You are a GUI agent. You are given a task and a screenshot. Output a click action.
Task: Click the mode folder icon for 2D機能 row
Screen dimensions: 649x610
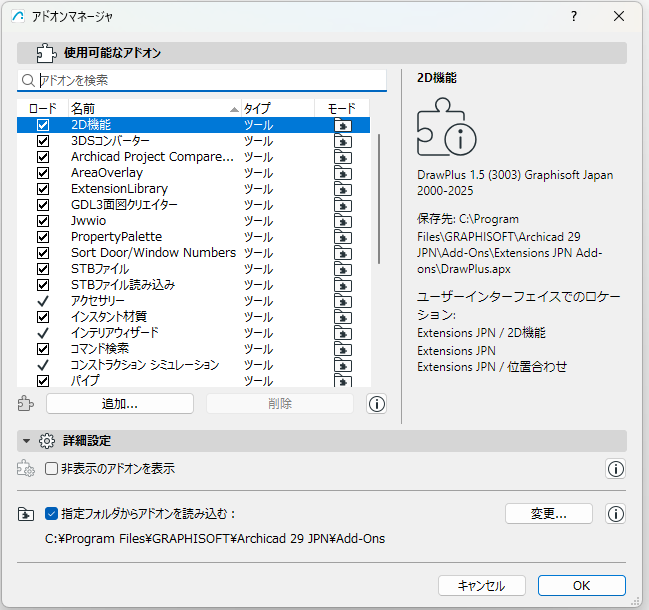[343, 125]
